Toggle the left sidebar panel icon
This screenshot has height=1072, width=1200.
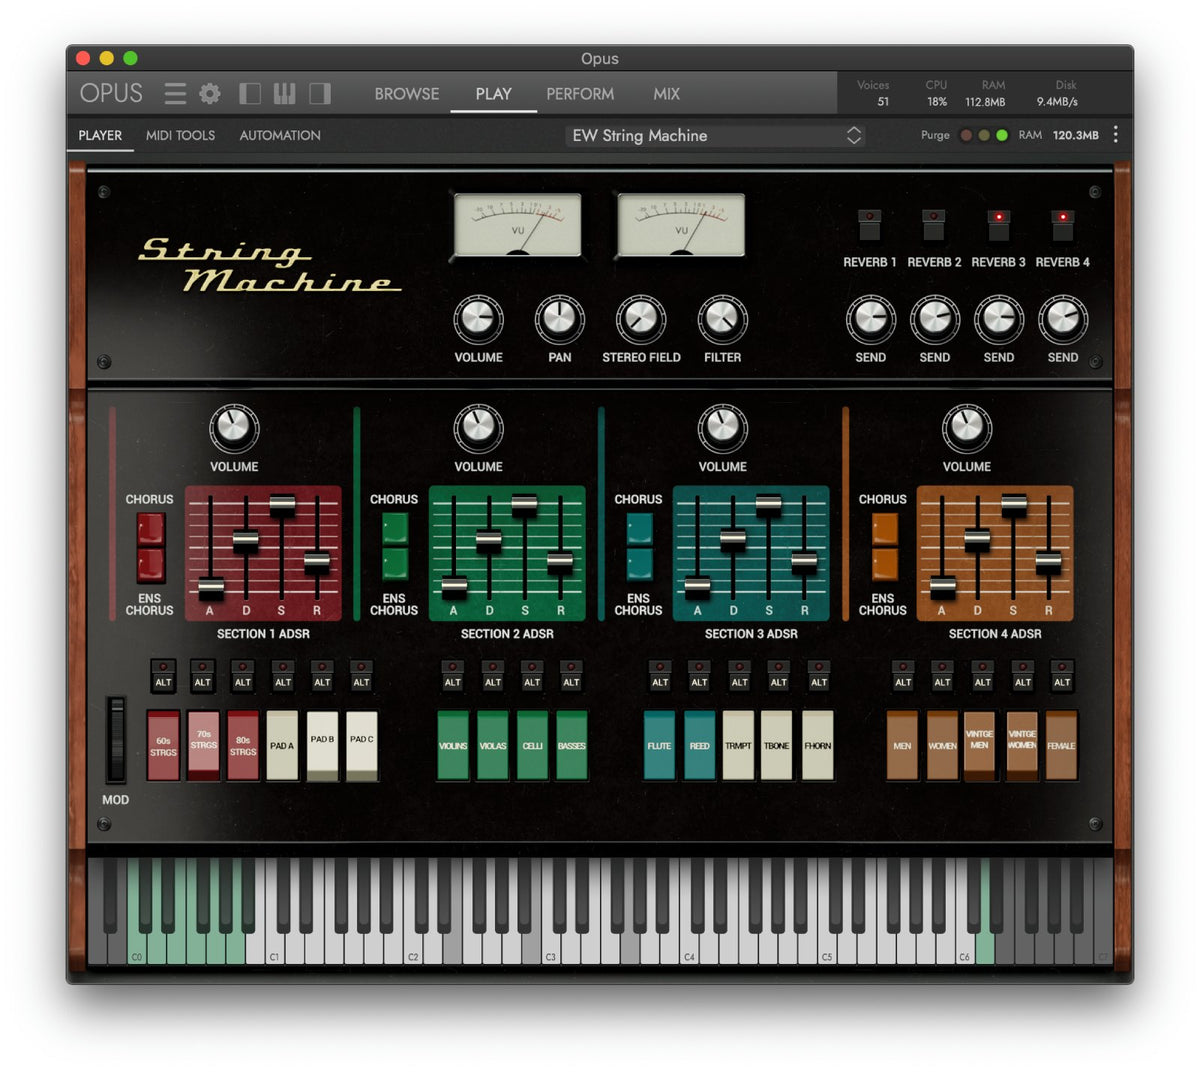pos(250,94)
